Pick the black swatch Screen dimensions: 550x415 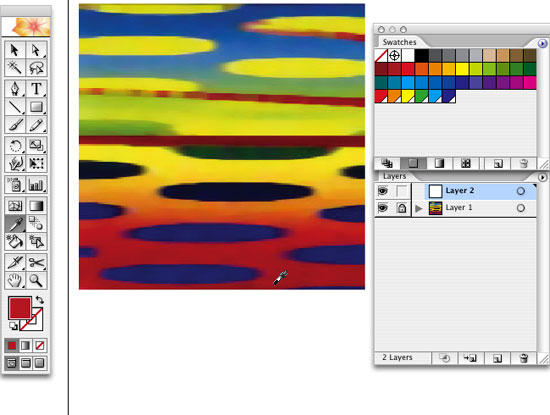click(422, 55)
